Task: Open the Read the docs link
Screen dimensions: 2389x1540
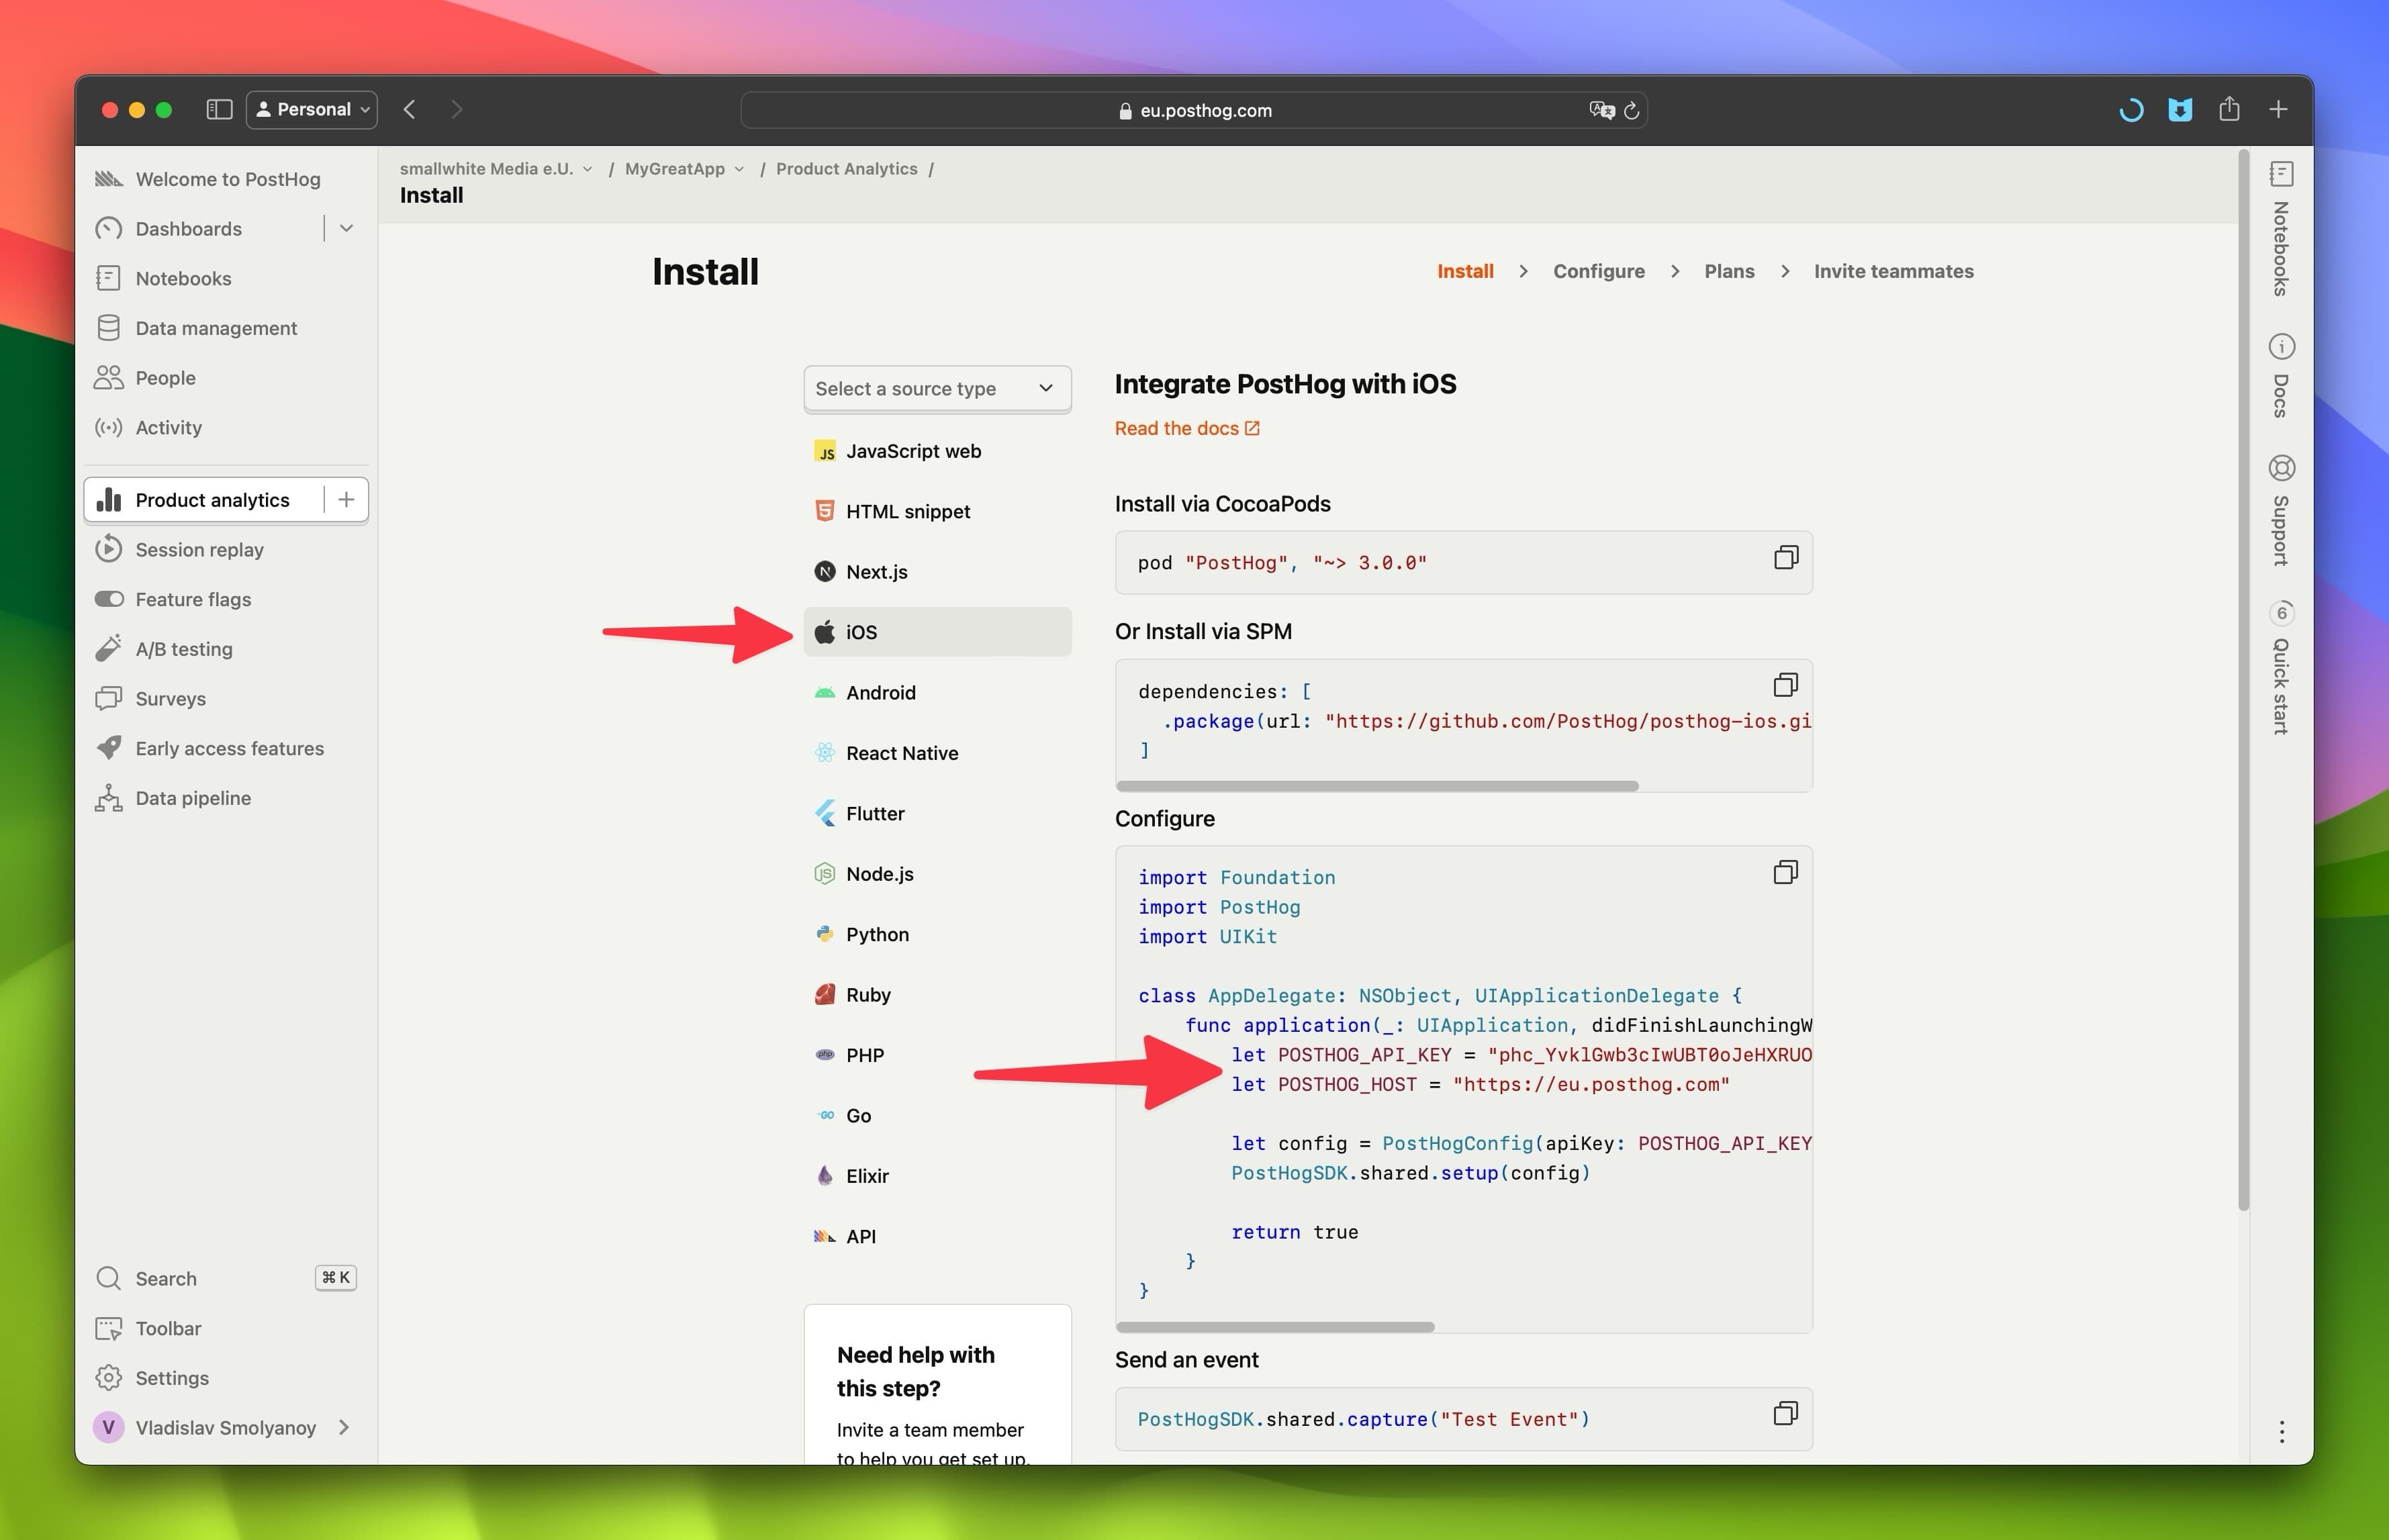Action: 1187,428
